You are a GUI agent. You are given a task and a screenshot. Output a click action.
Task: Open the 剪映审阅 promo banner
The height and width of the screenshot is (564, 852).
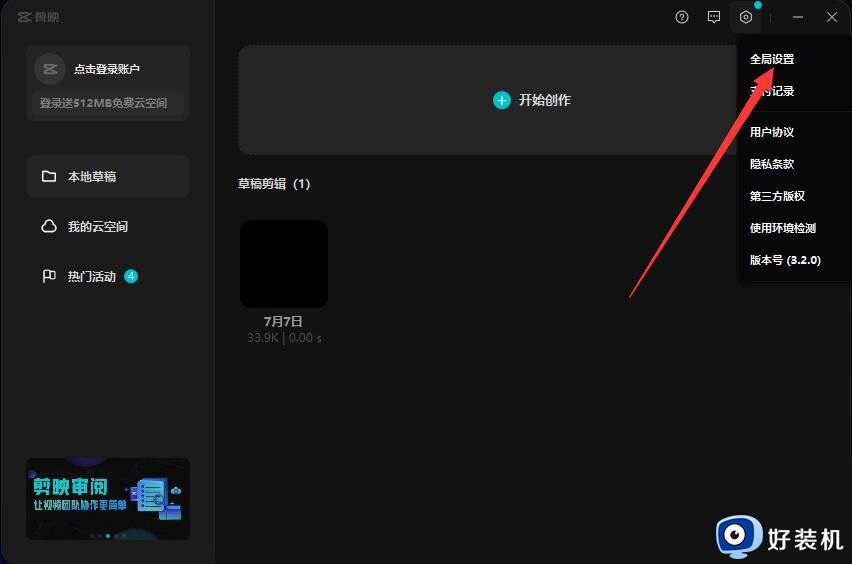click(108, 499)
